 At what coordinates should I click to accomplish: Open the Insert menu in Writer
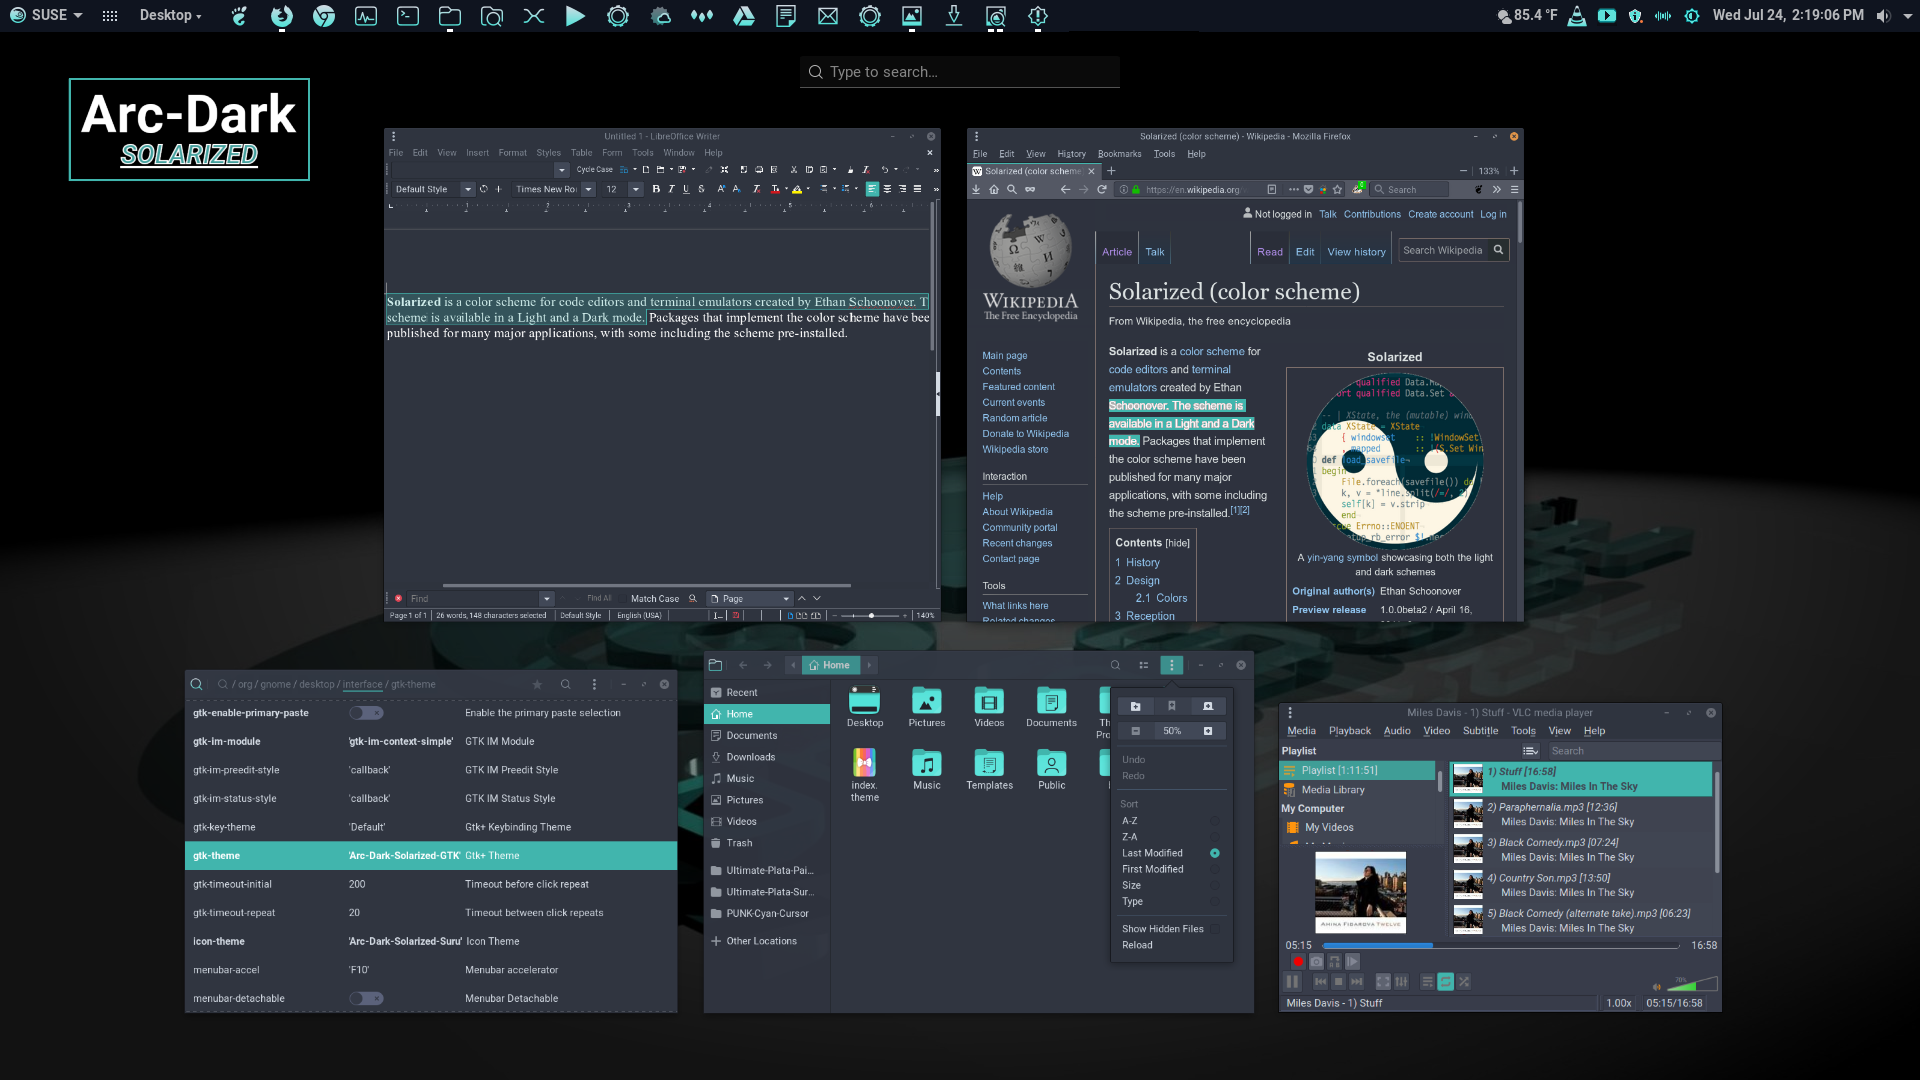tap(477, 153)
